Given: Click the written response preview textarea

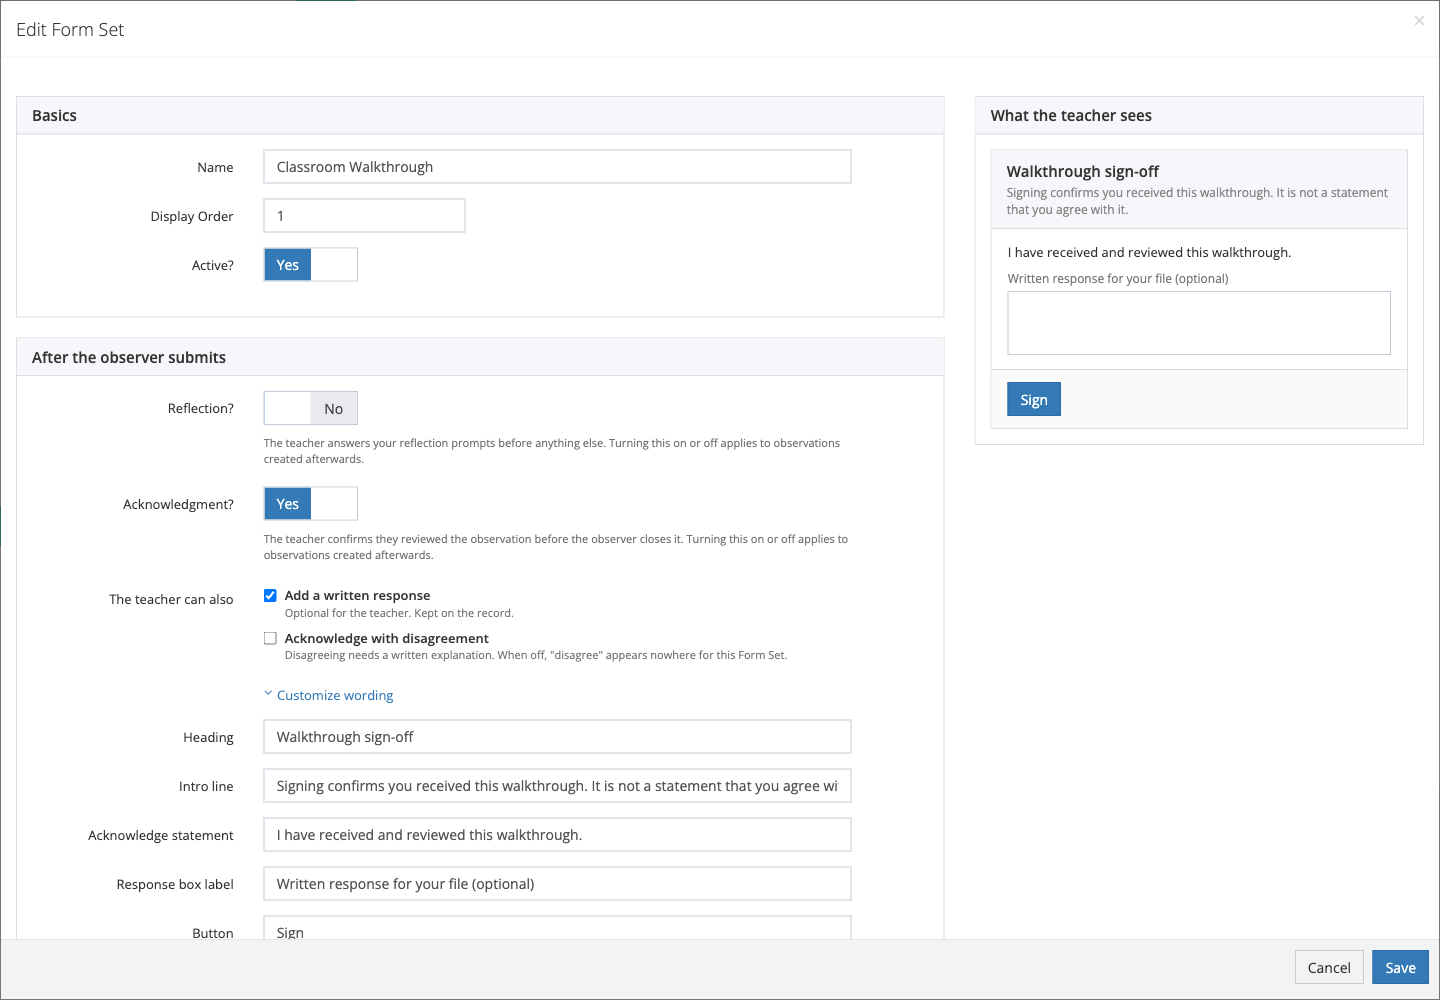Looking at the screenshot, I should coord(1199,323).
